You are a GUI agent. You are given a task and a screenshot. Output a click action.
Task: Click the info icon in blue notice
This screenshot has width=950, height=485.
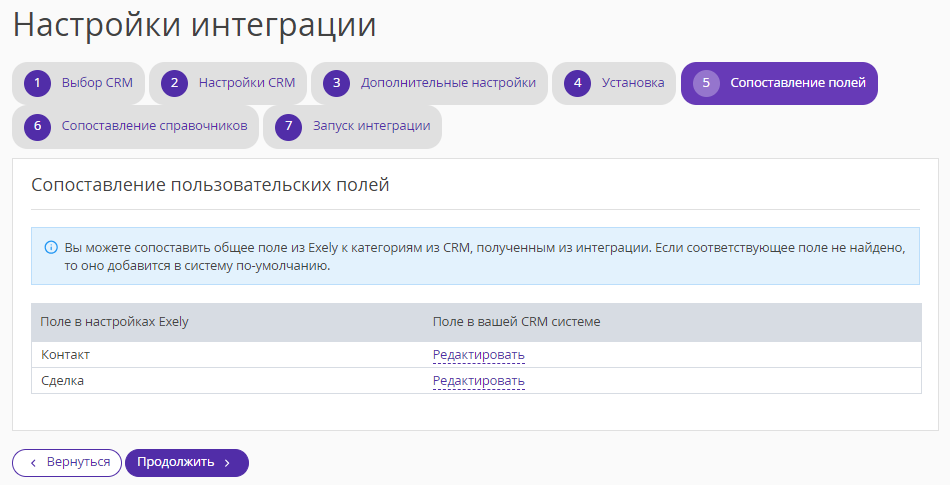tap(51, 247)
